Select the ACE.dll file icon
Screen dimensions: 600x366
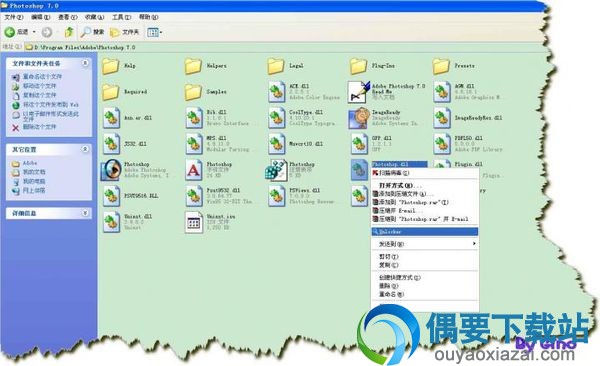276,92
